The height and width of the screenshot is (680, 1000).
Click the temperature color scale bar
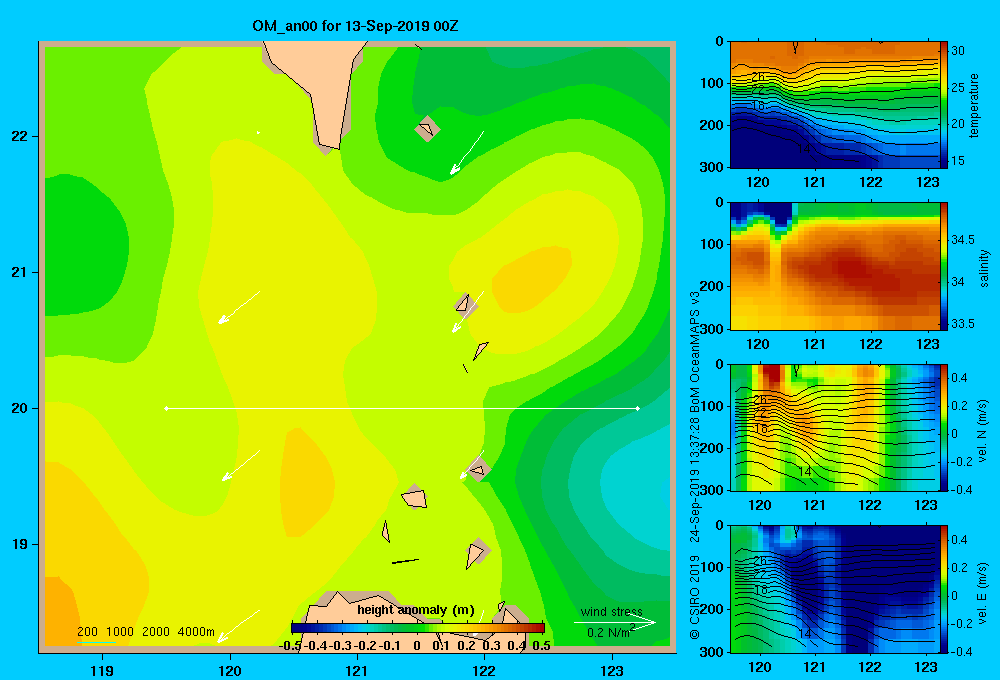944,105
